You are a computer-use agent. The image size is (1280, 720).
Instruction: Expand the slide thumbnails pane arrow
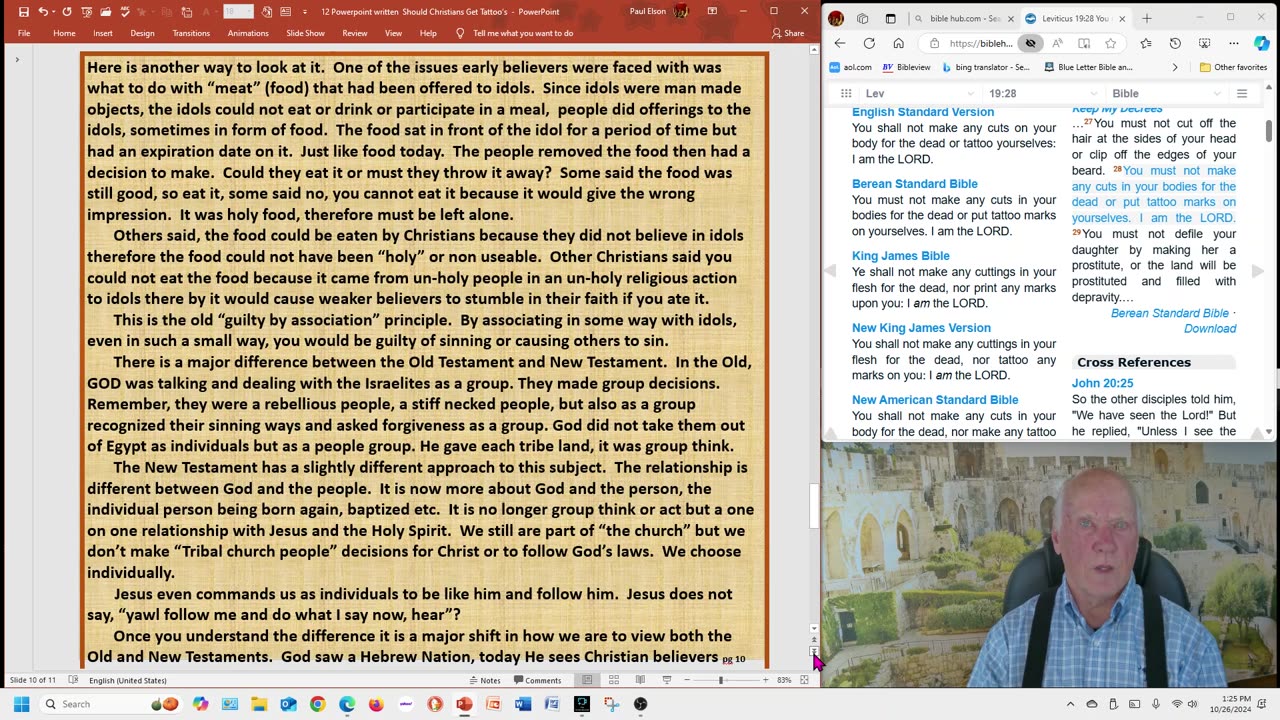[17, 60]
